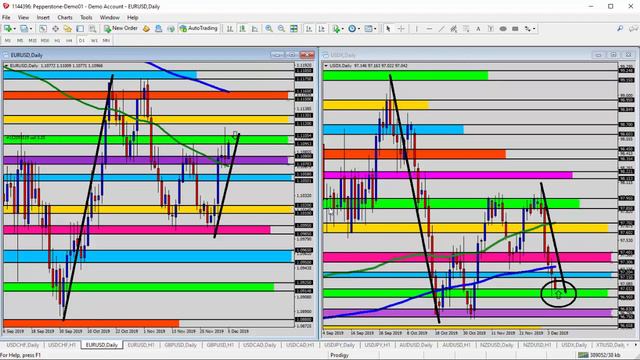This screenshot has height=360, width=640.
Task: Launch MetaEditor from the toolbar
Action: point(146,29)
